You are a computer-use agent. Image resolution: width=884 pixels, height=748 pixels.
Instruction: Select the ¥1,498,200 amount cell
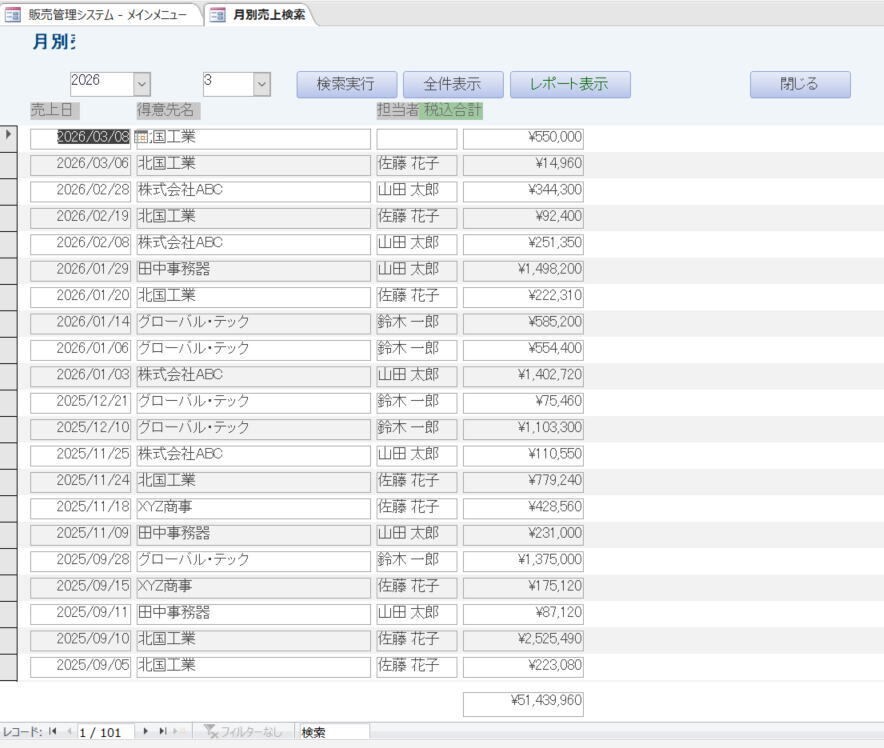[523, 271]
